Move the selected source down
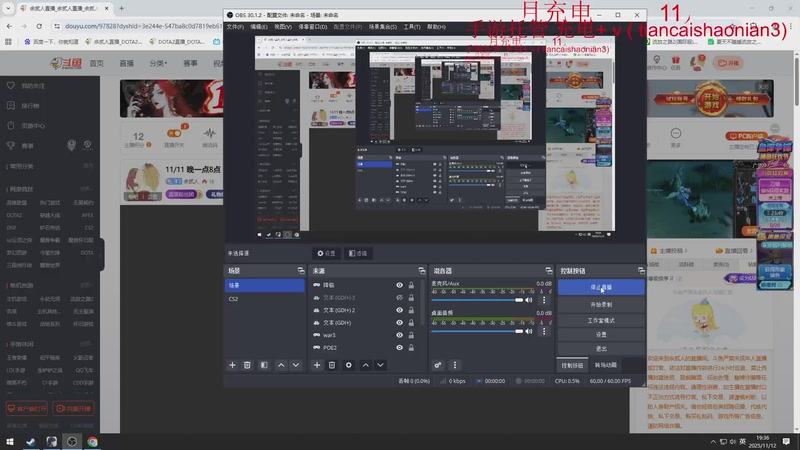The image size is (800, 450). (381, 365)
